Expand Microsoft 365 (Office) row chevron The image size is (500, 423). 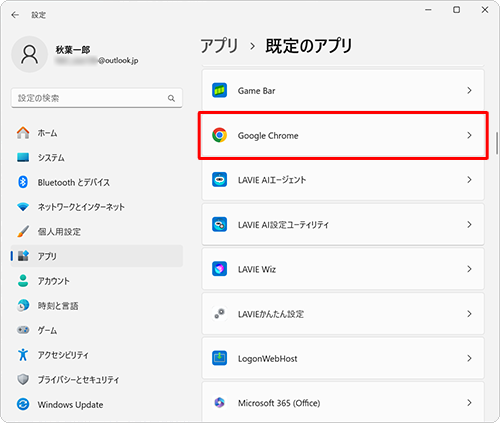tap(469, 403)
